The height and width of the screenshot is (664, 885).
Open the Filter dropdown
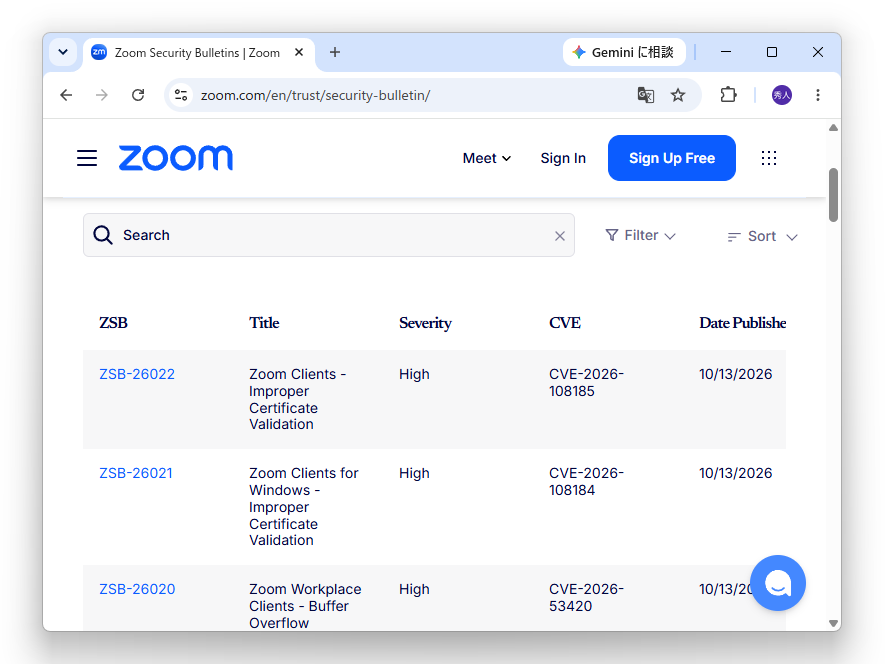[x=640, y=235]
